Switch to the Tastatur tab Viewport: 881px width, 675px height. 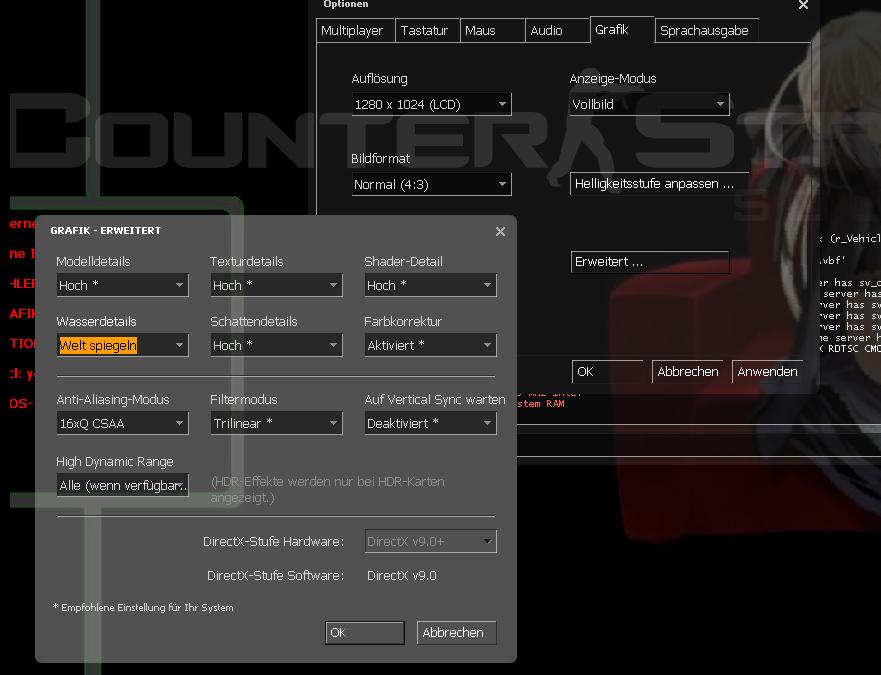pos(428,30)
